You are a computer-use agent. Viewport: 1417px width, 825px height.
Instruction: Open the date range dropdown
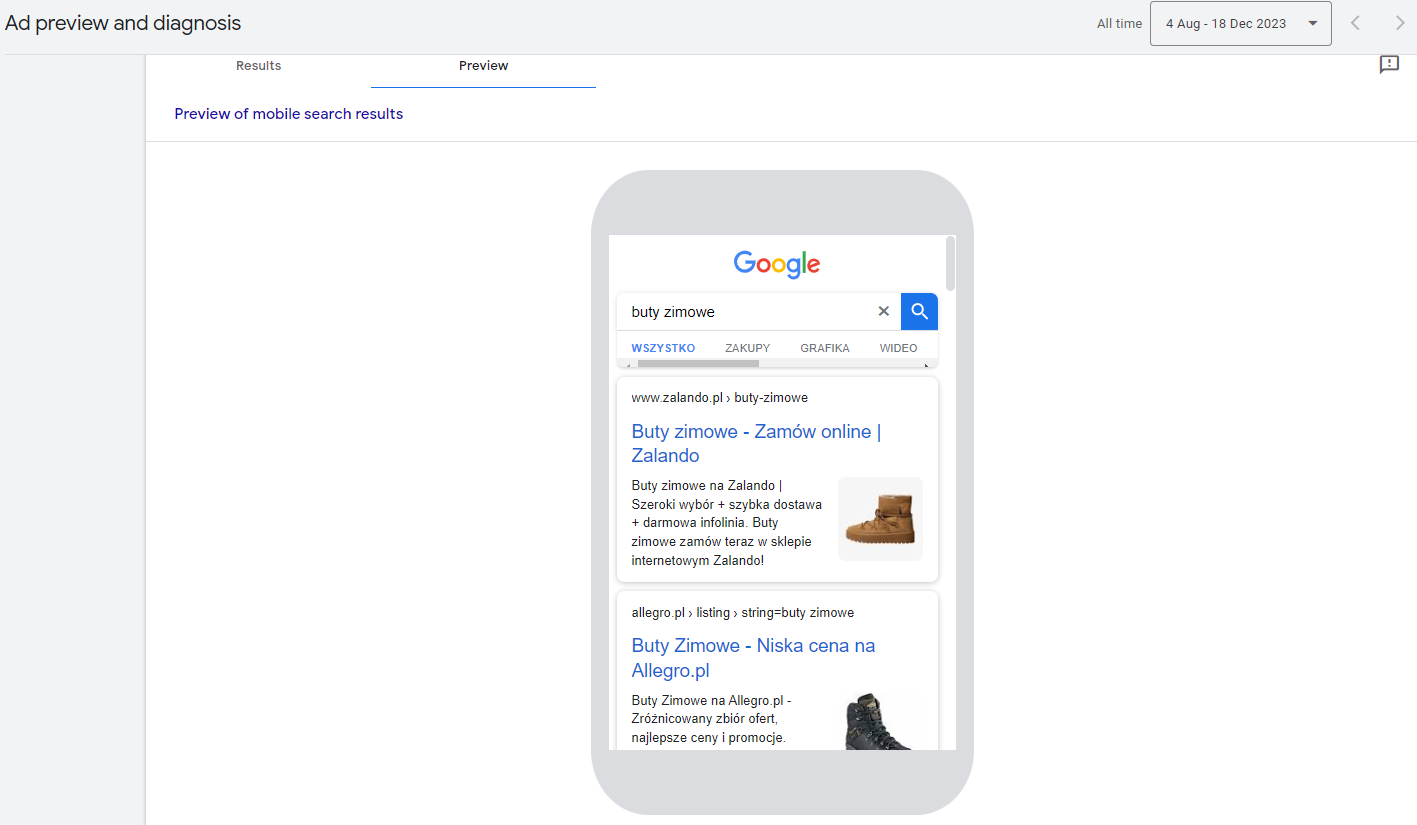pyautogui.click(x=1240, y=23)
